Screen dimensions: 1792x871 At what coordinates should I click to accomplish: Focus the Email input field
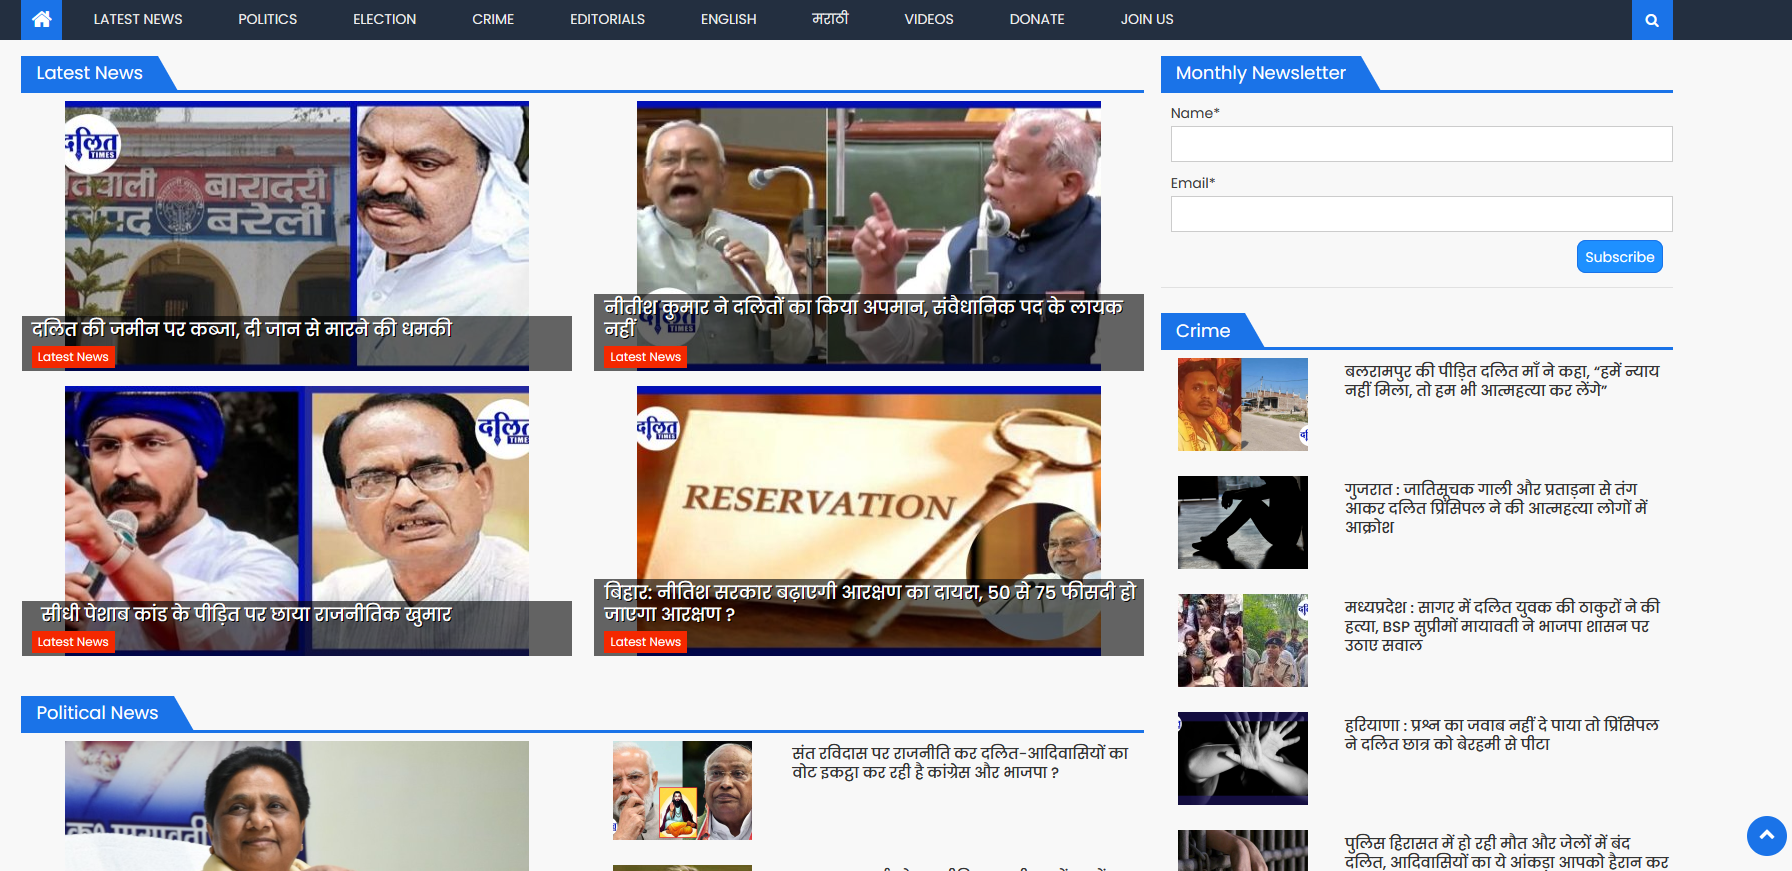click(1421, 214)
